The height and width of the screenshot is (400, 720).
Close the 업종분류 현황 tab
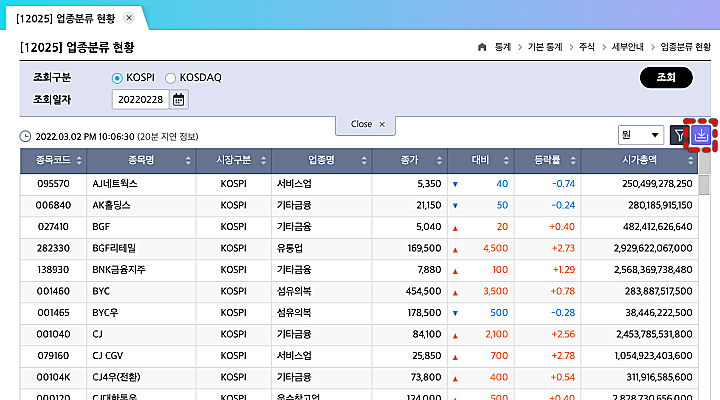[129, 18]
